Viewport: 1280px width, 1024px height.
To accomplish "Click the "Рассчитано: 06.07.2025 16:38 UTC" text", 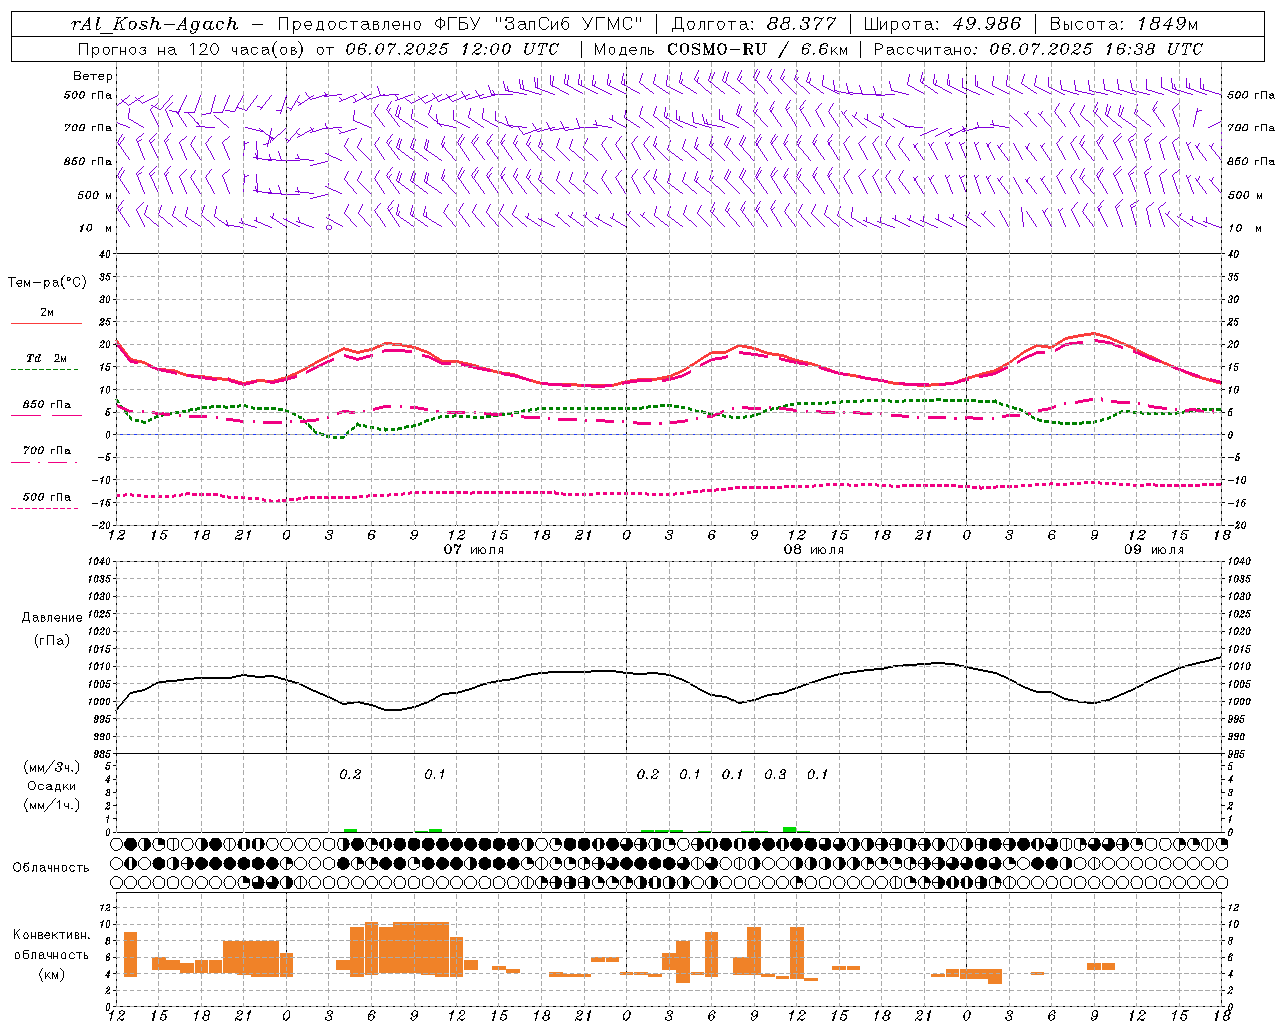I will click(x=1038, y=49).
